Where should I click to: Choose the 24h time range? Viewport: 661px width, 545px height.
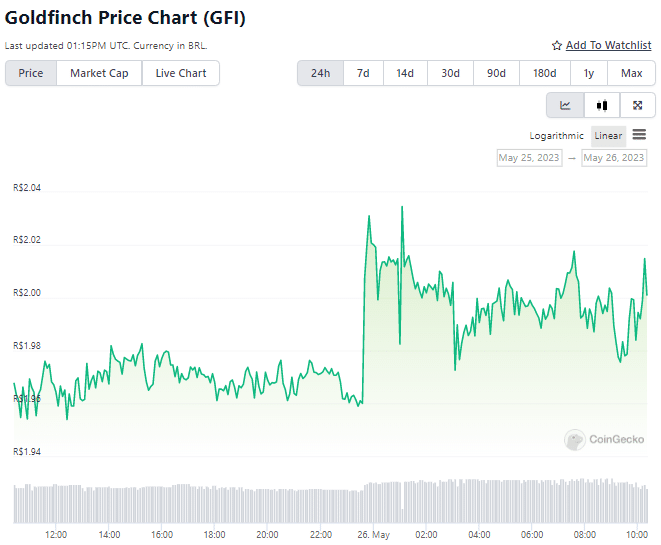click(320, 73)
